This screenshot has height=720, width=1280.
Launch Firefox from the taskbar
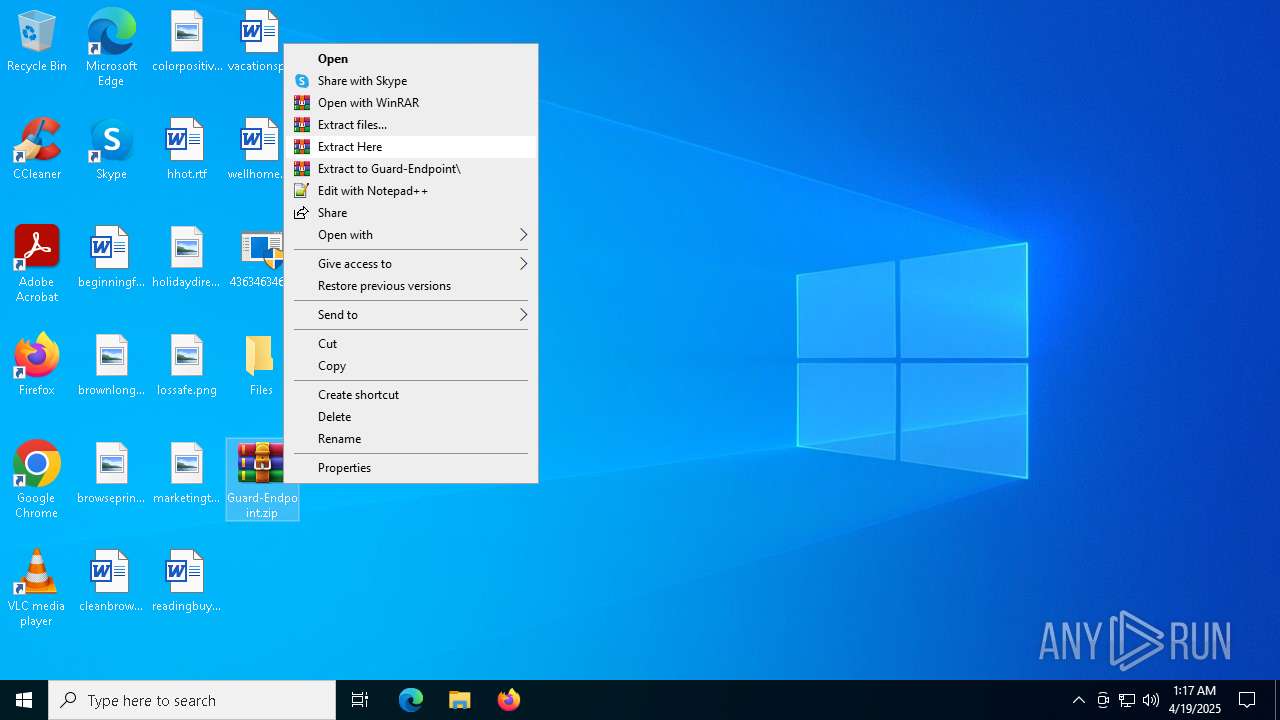click(508, 700)
